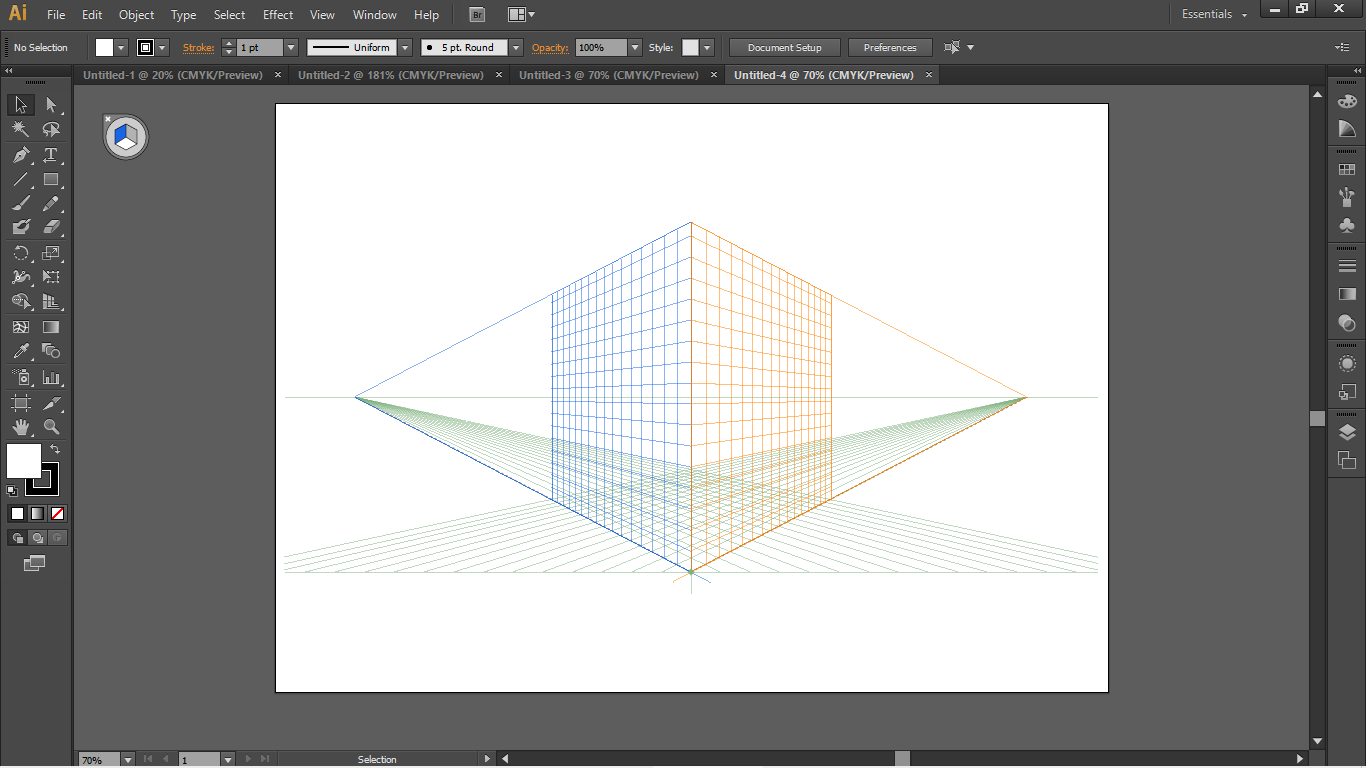Expand the variable width profile Uniform dropdown
Viewport: 1366px width, 768px height.
[405, 47]
